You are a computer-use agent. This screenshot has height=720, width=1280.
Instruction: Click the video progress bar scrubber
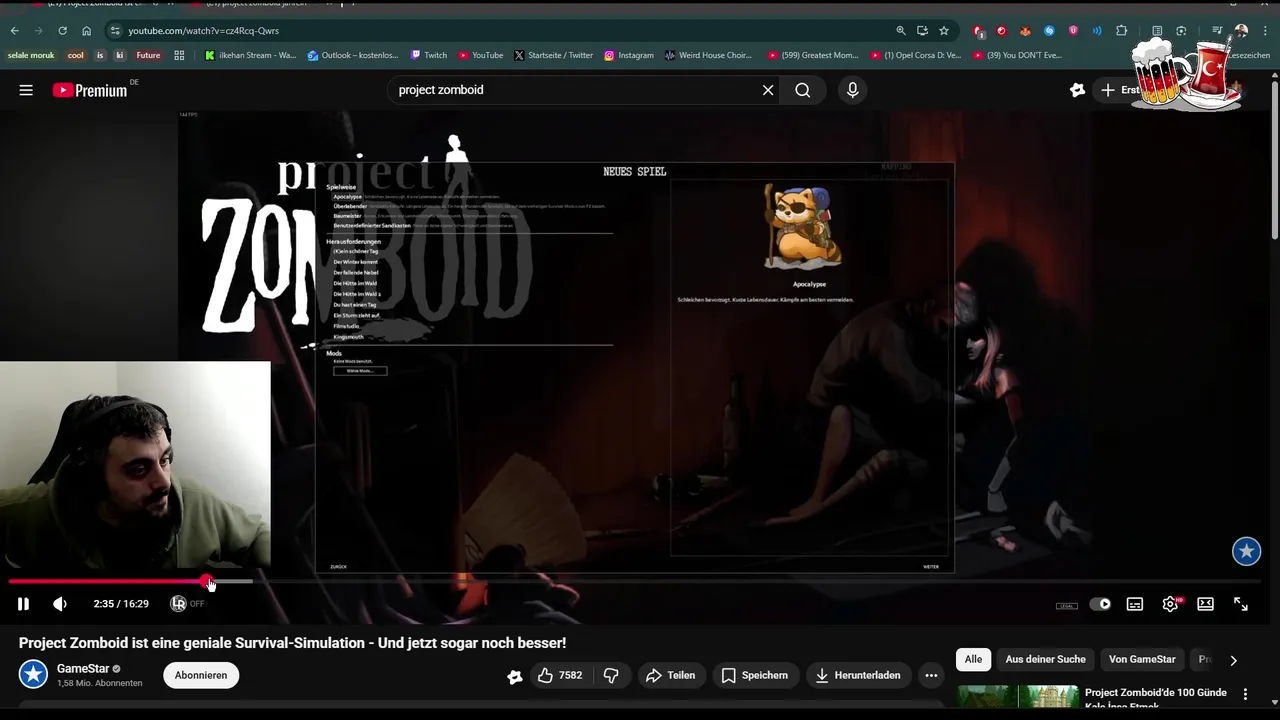tap(206, 581)
